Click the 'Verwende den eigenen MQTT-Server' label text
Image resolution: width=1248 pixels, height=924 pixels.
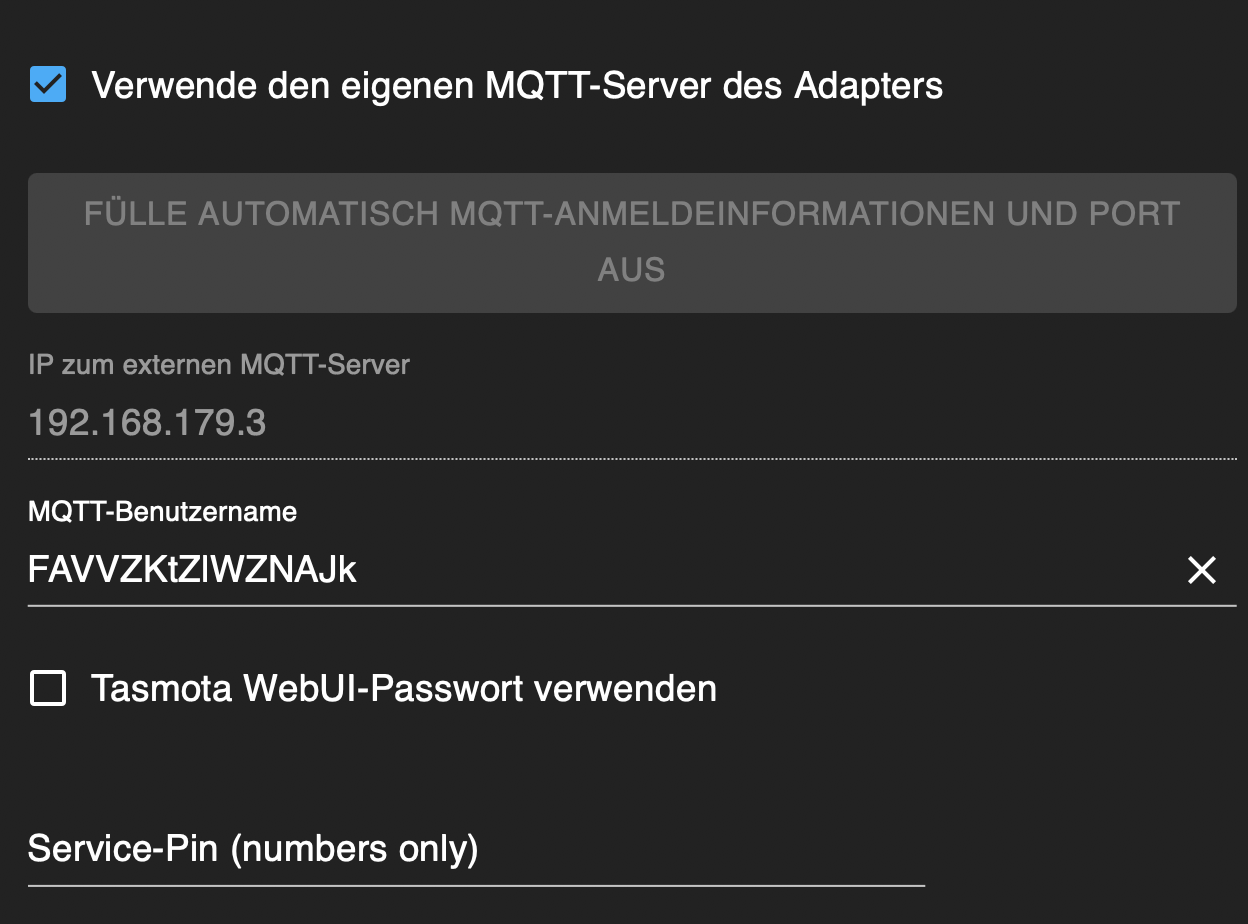tap(516, 85)
